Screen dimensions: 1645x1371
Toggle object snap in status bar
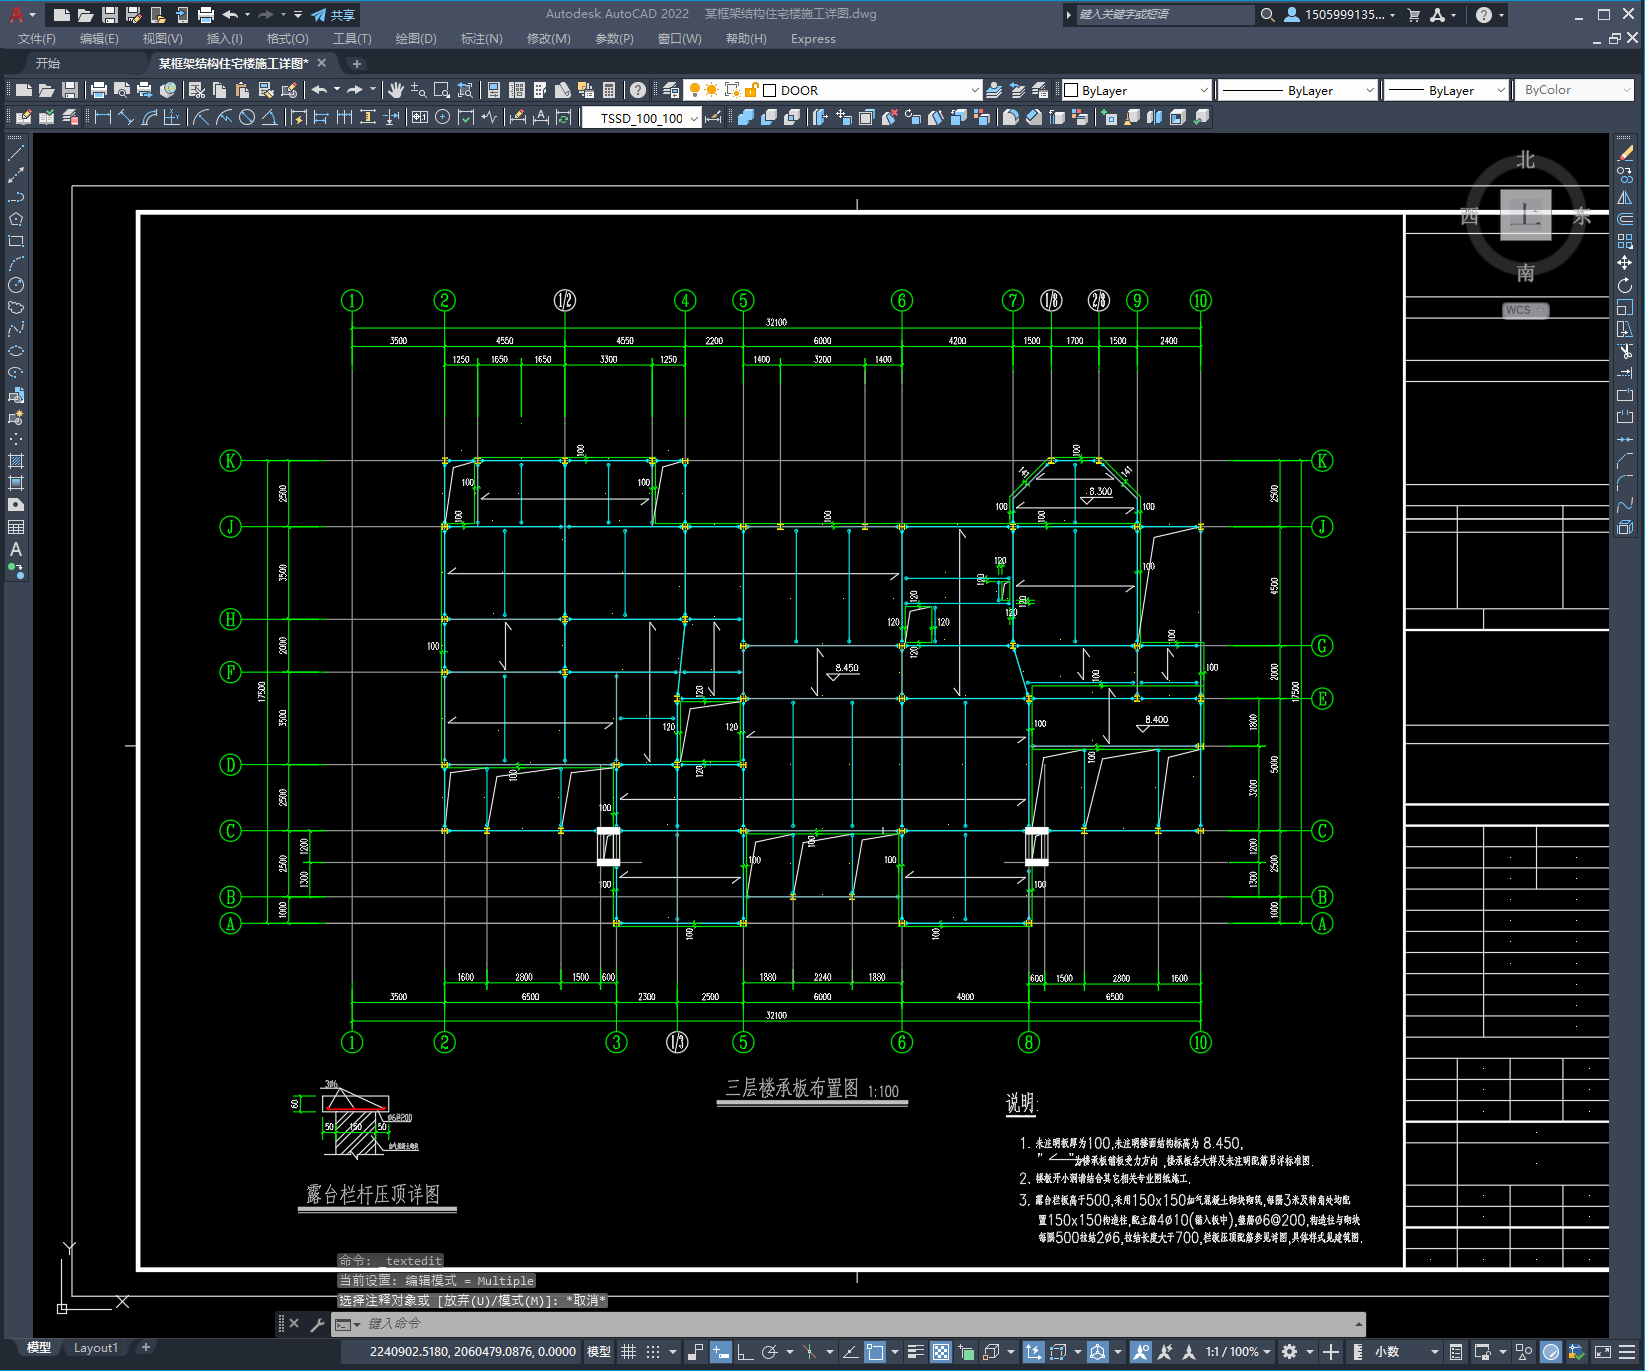tap(875, 1352)
